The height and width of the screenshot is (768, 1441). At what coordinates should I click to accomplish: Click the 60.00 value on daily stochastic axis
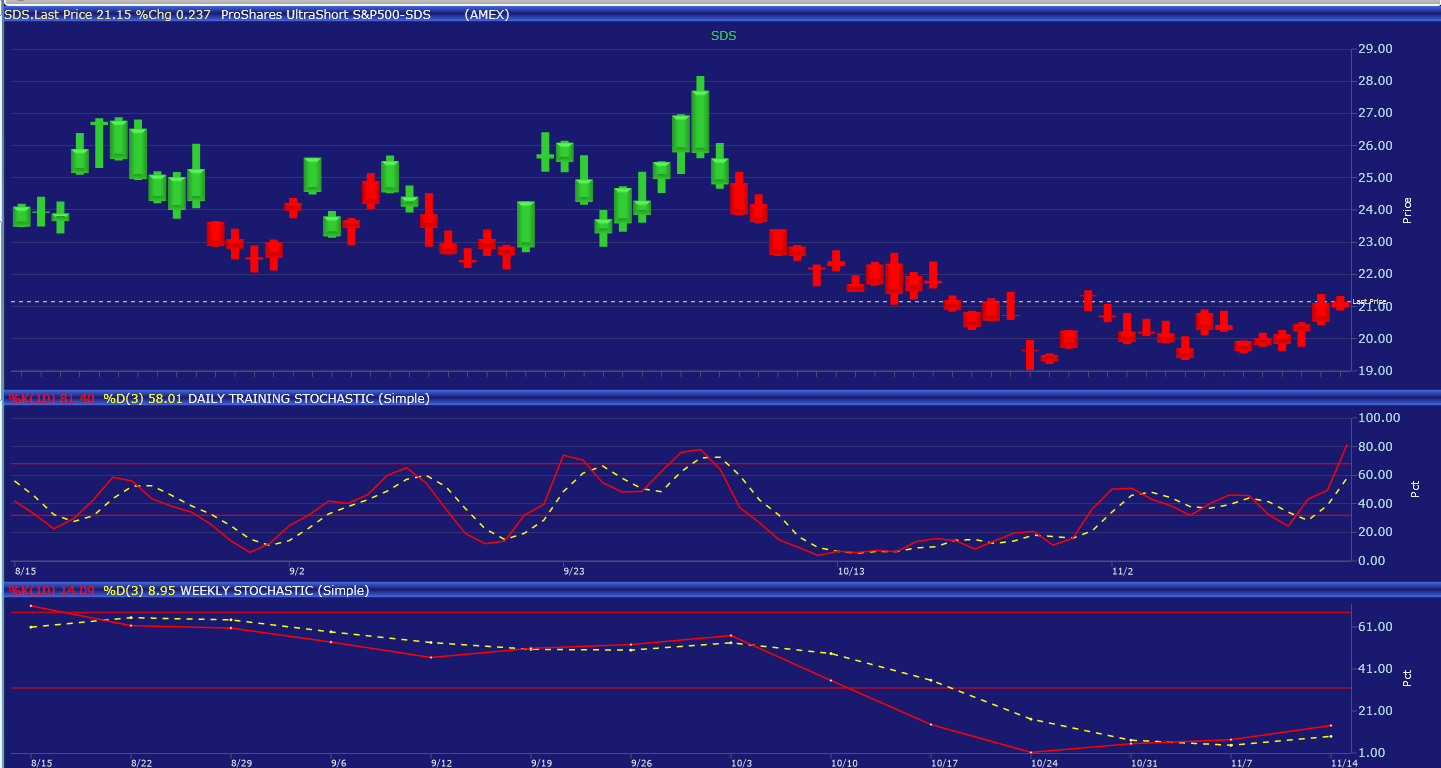pos(1375,475)
